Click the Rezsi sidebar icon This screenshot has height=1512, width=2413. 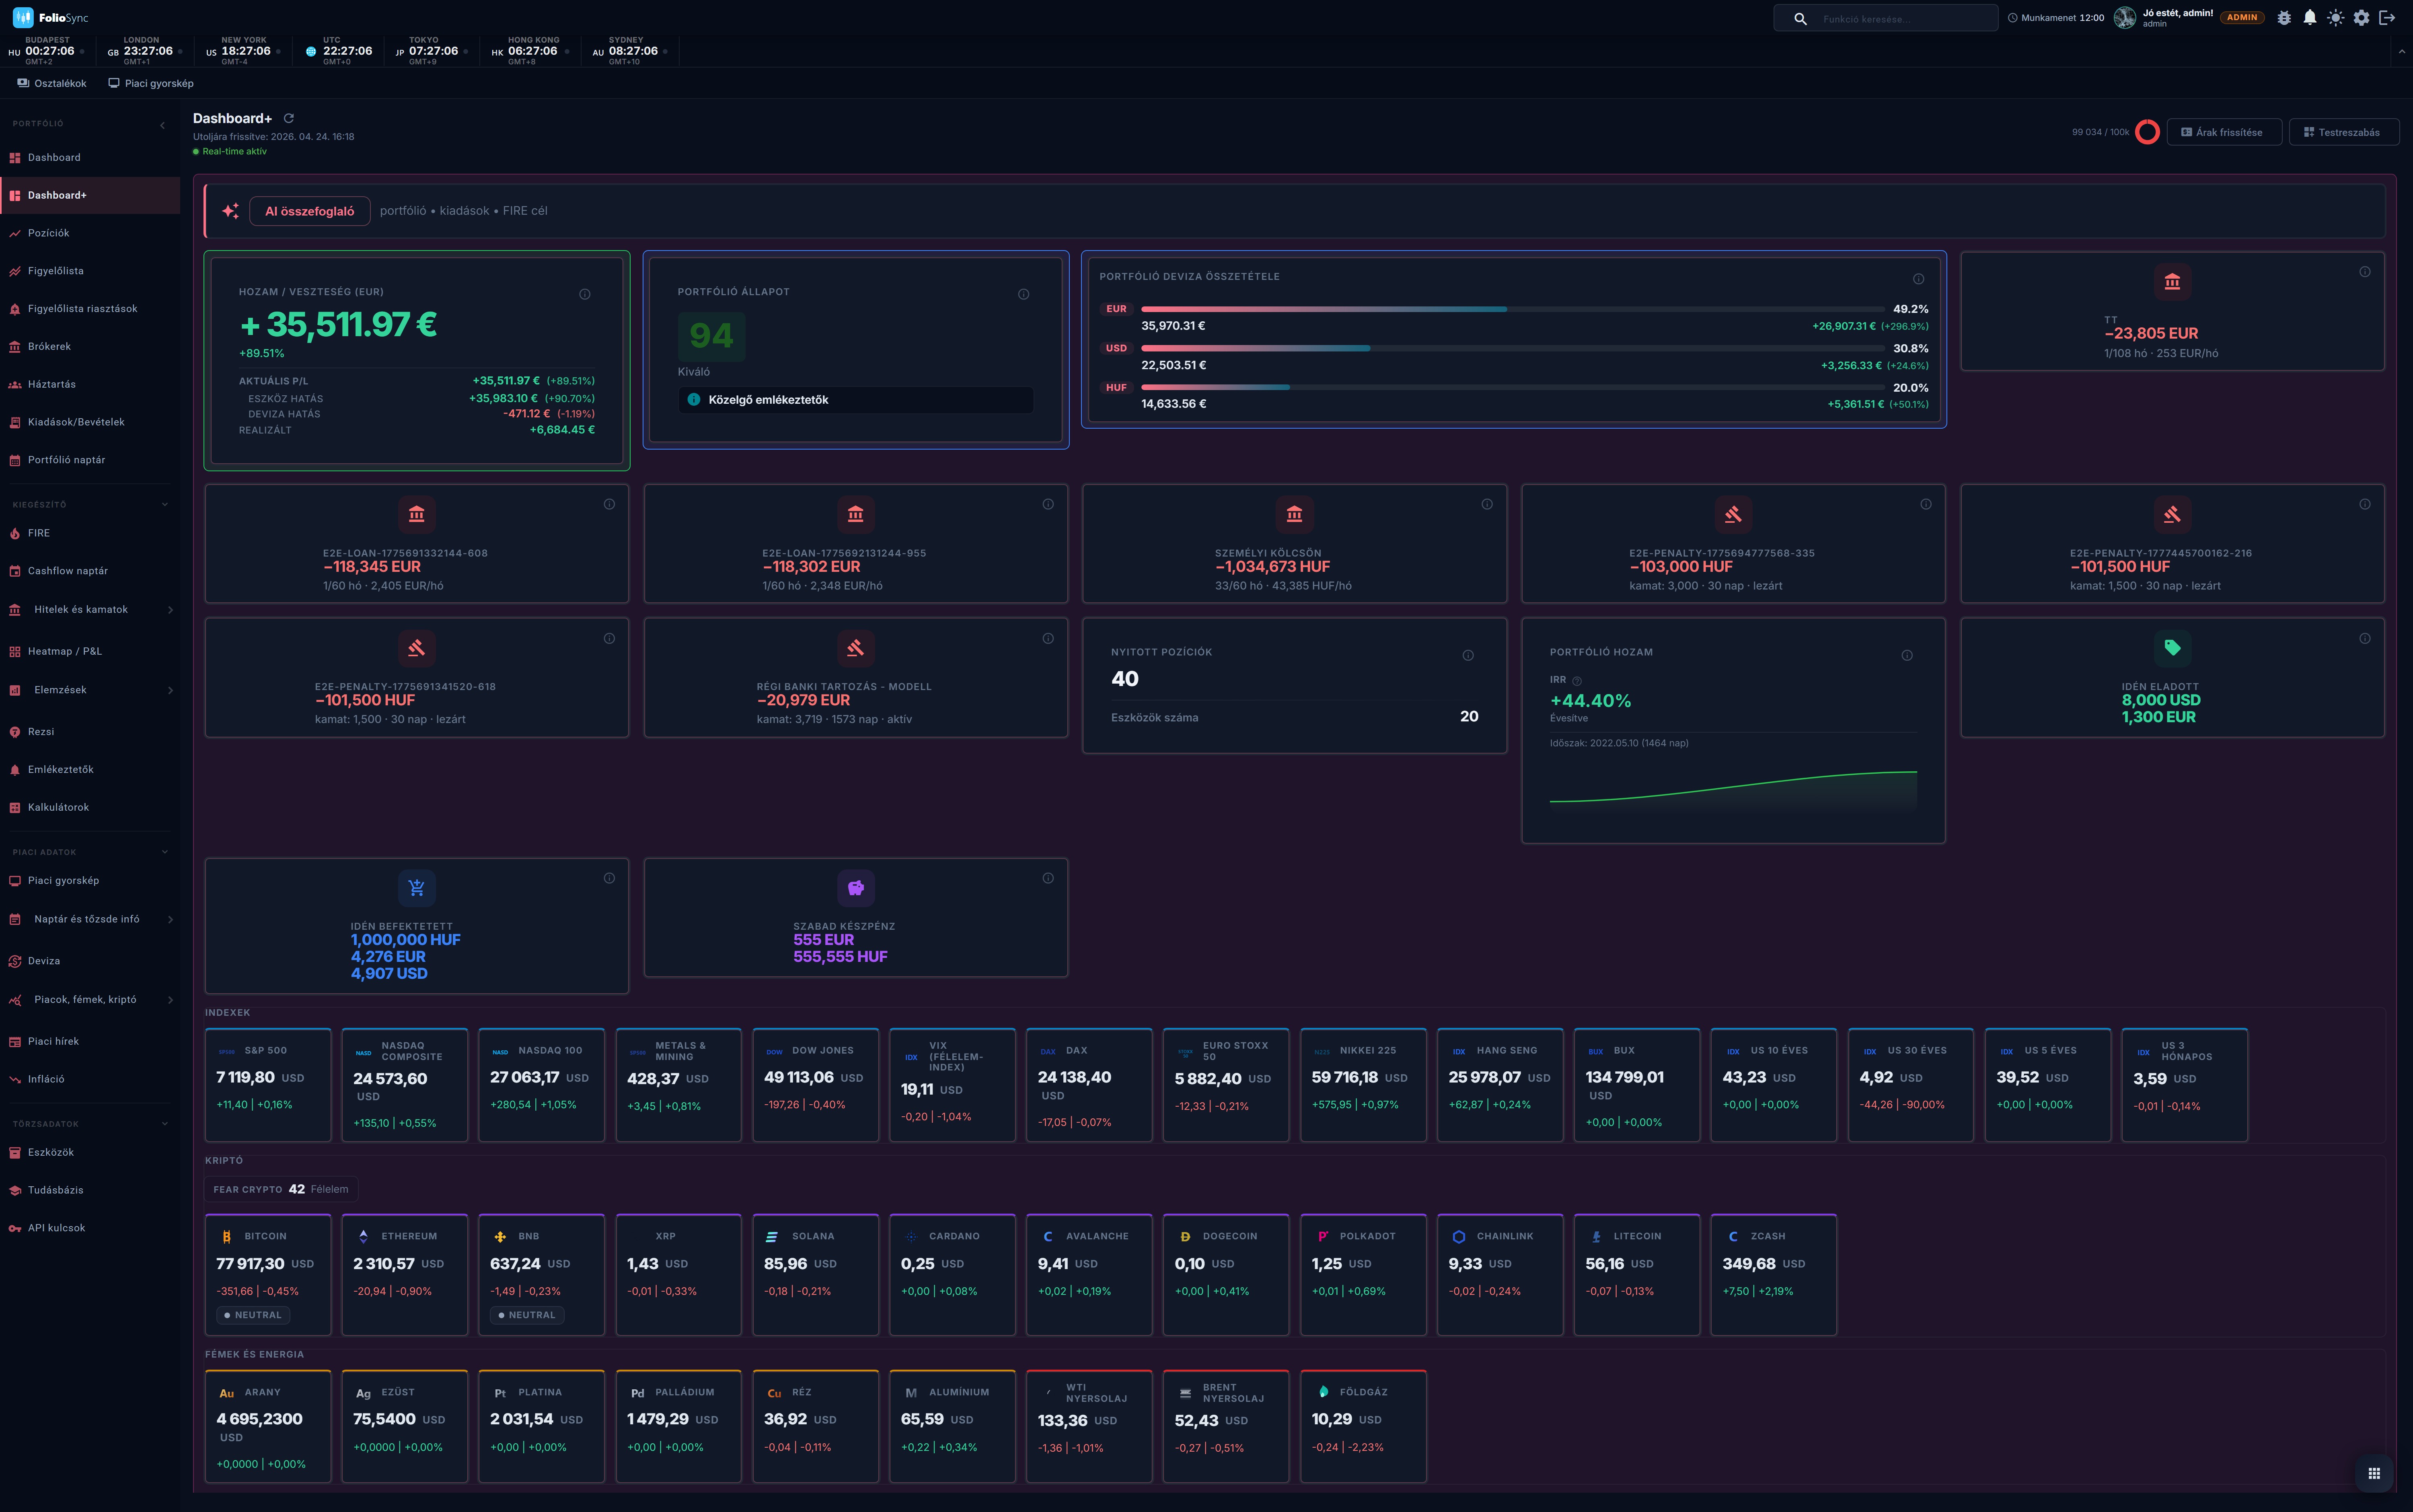15,732
